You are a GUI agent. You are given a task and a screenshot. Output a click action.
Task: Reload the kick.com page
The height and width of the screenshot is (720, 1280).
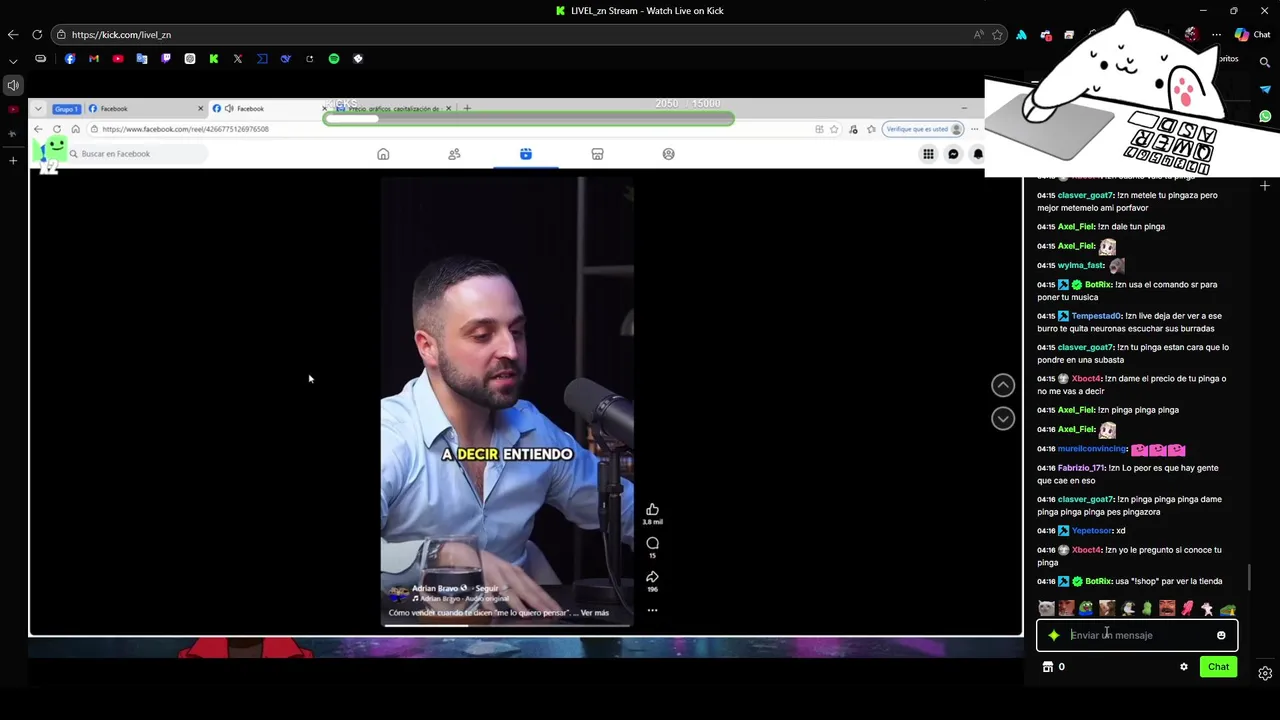[x=37, y=35]
